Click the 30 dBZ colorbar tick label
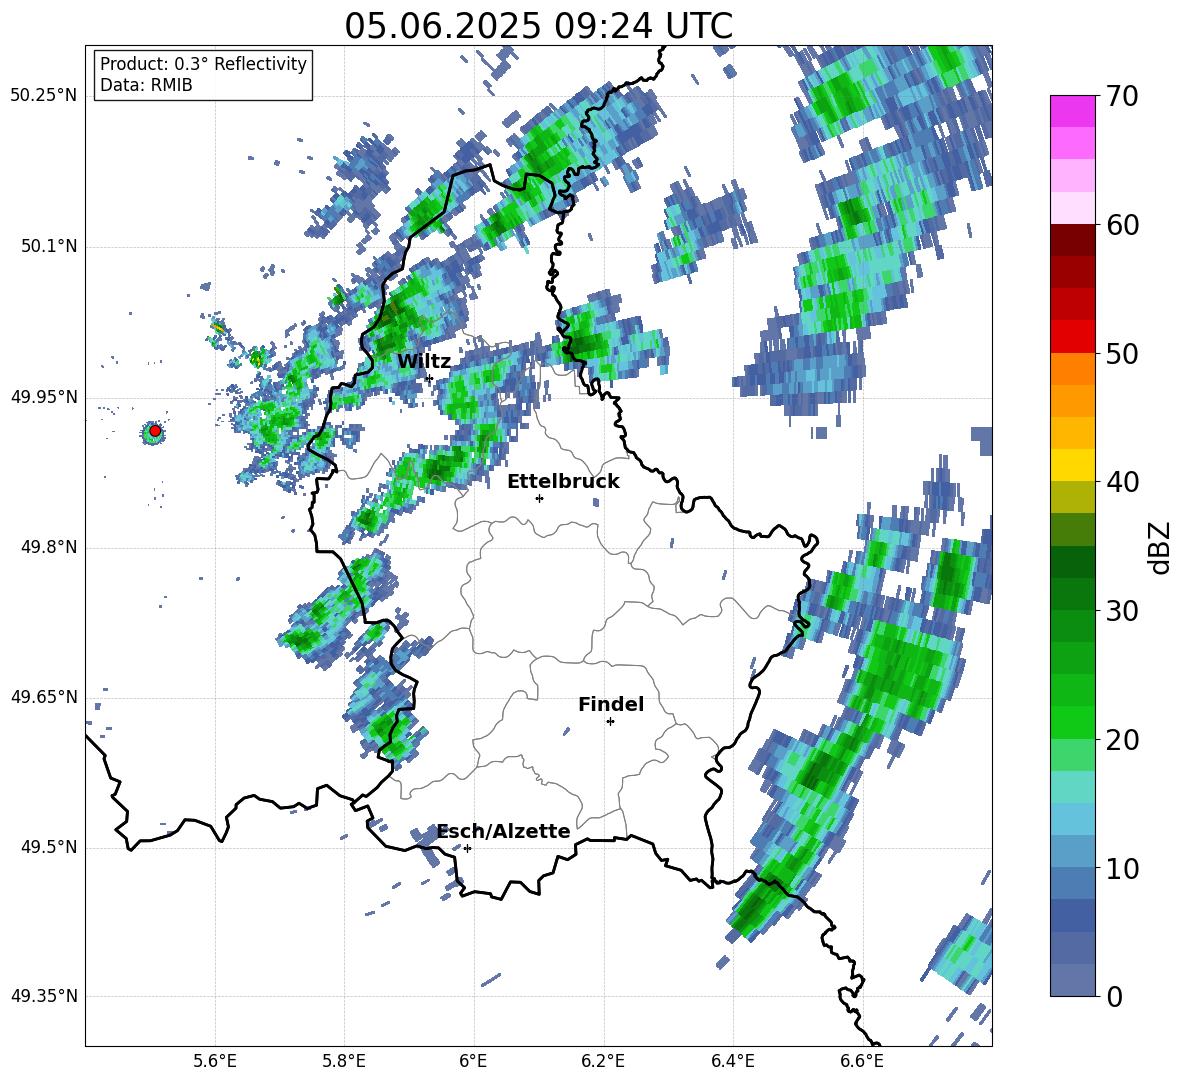The image size is (1184, 1081). click(1122, 611)
